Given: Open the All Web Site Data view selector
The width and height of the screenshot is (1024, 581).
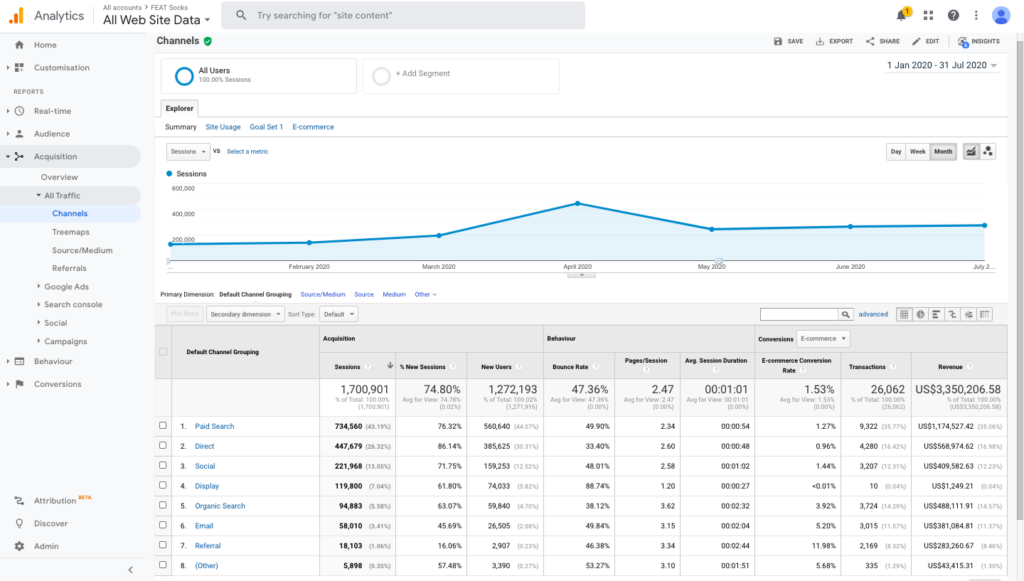Looking at the screenshot, I should click(x=156, y=20).
